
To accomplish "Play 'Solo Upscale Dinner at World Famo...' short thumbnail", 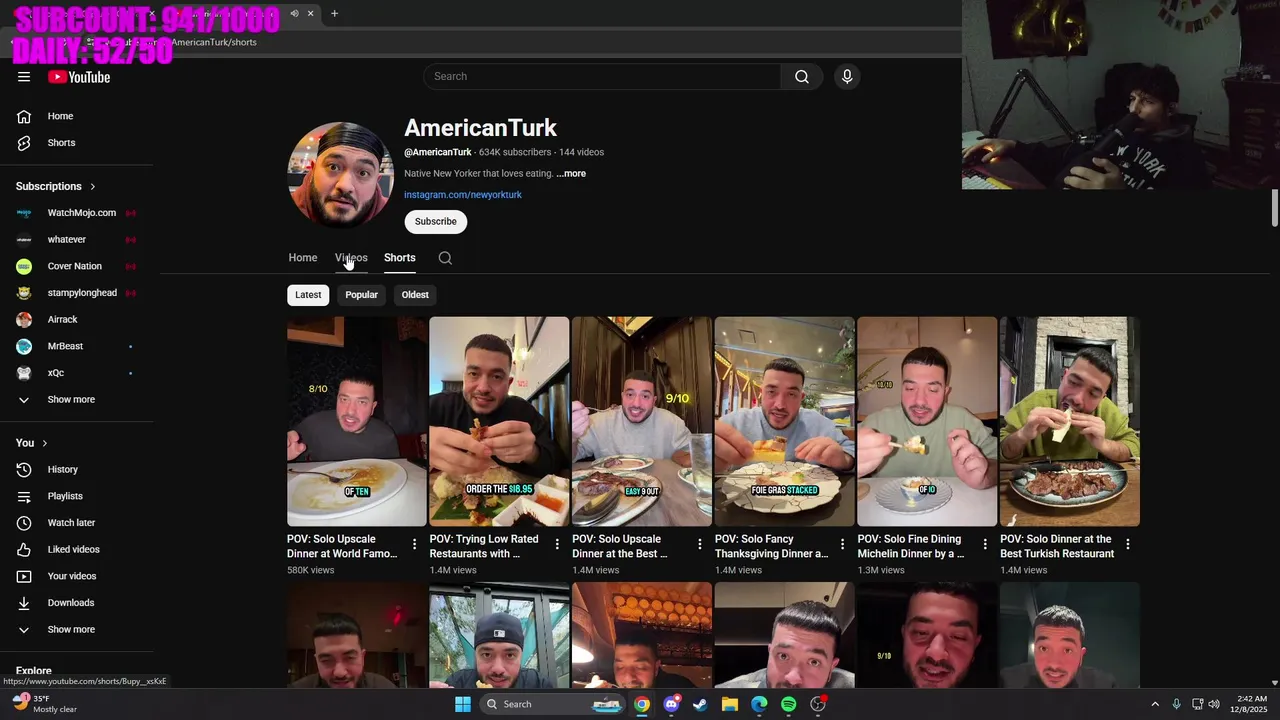I will (357, 422).
